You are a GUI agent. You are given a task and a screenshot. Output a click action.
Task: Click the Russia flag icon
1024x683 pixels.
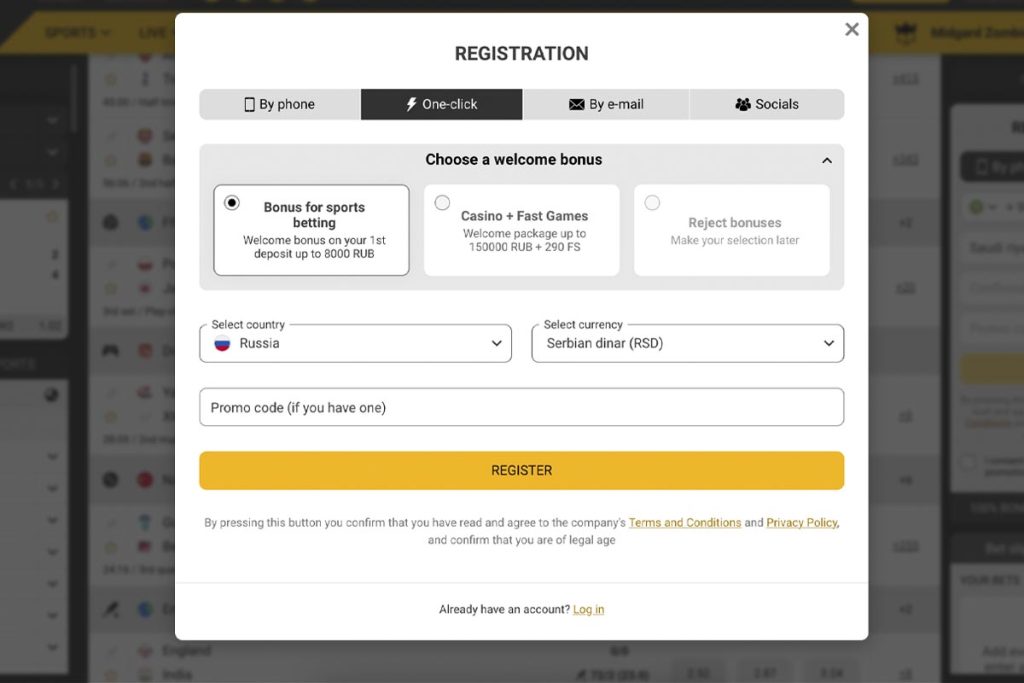(x=222, y=343)
